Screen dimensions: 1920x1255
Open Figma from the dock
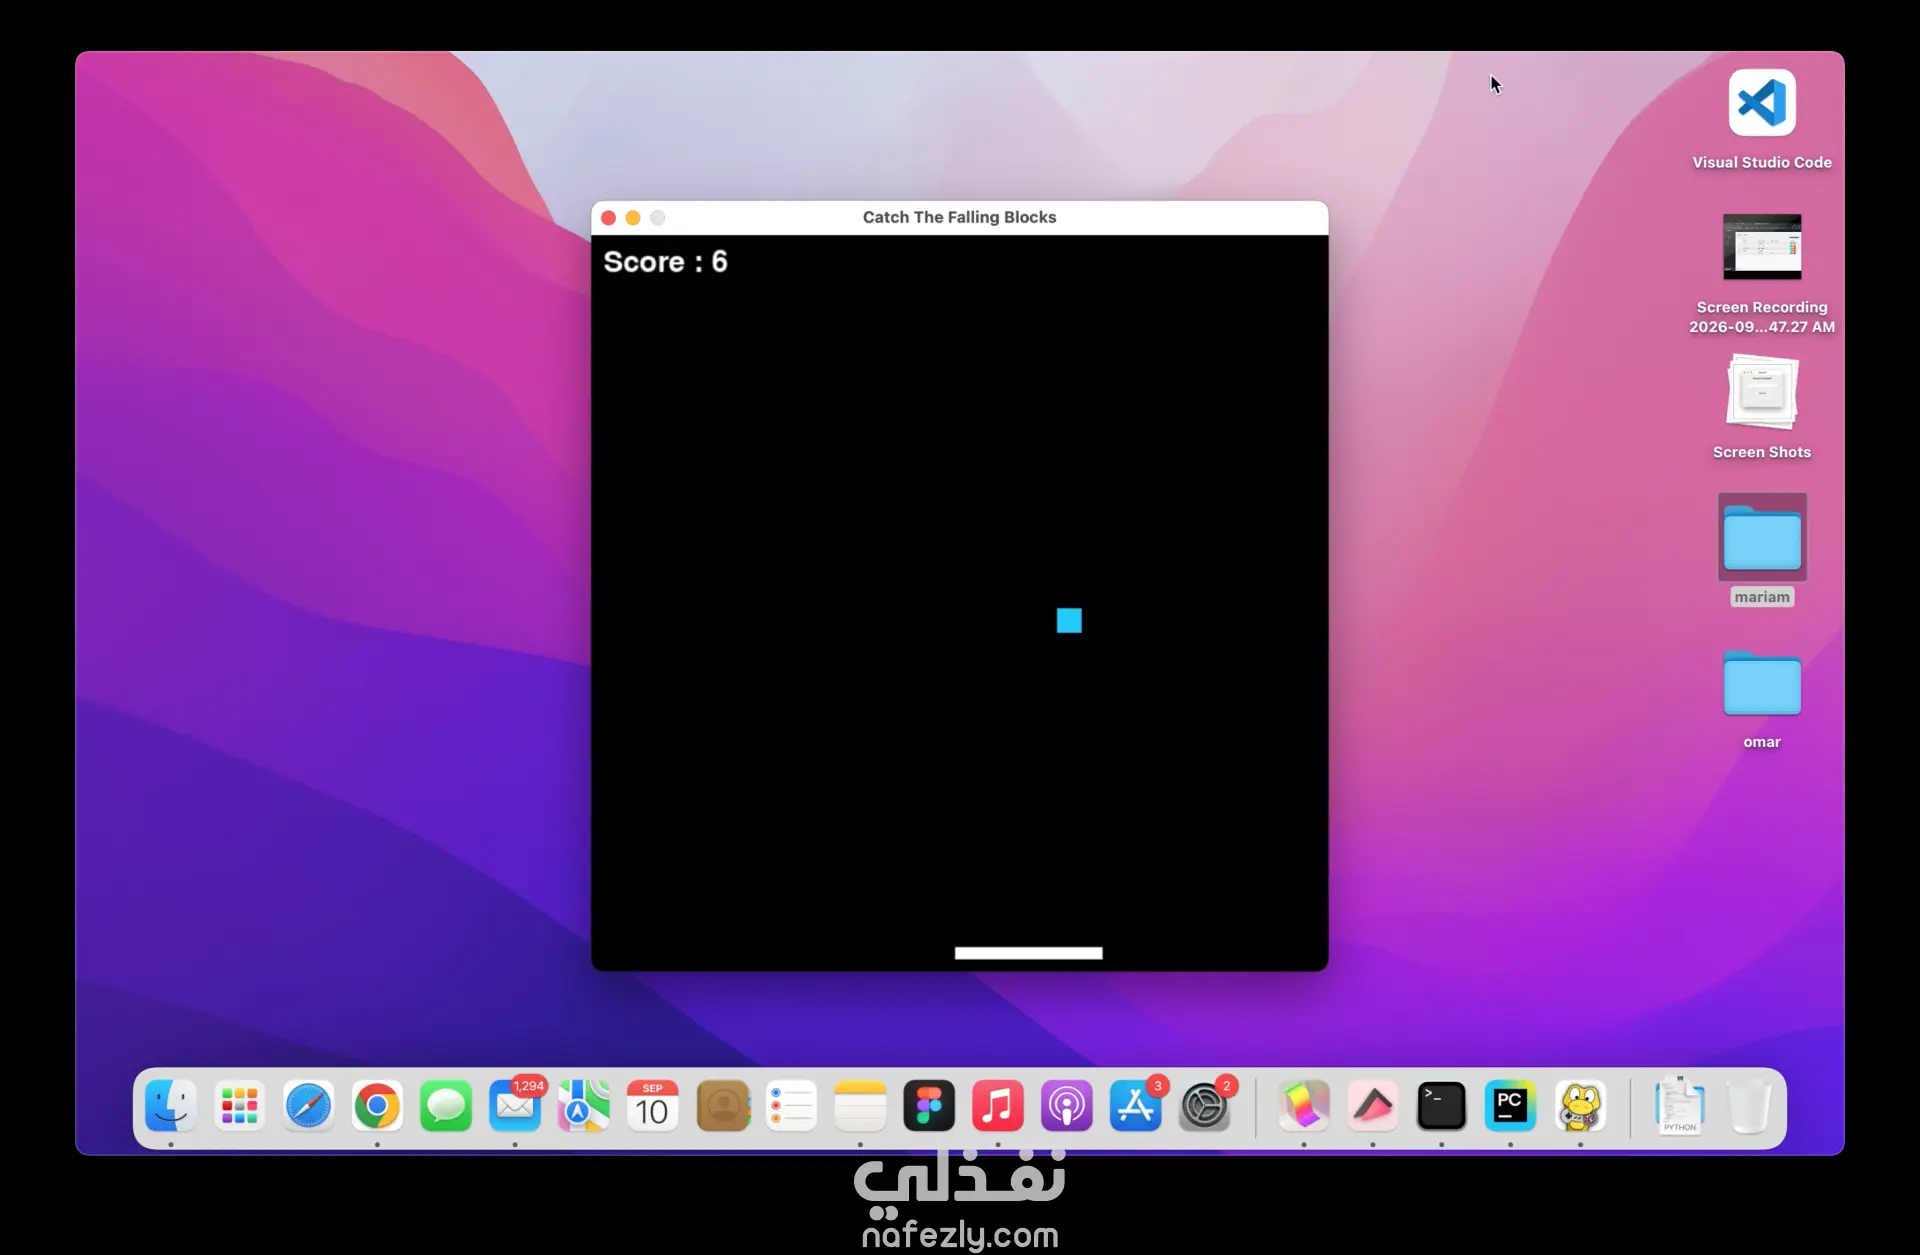click(929, 1106)
